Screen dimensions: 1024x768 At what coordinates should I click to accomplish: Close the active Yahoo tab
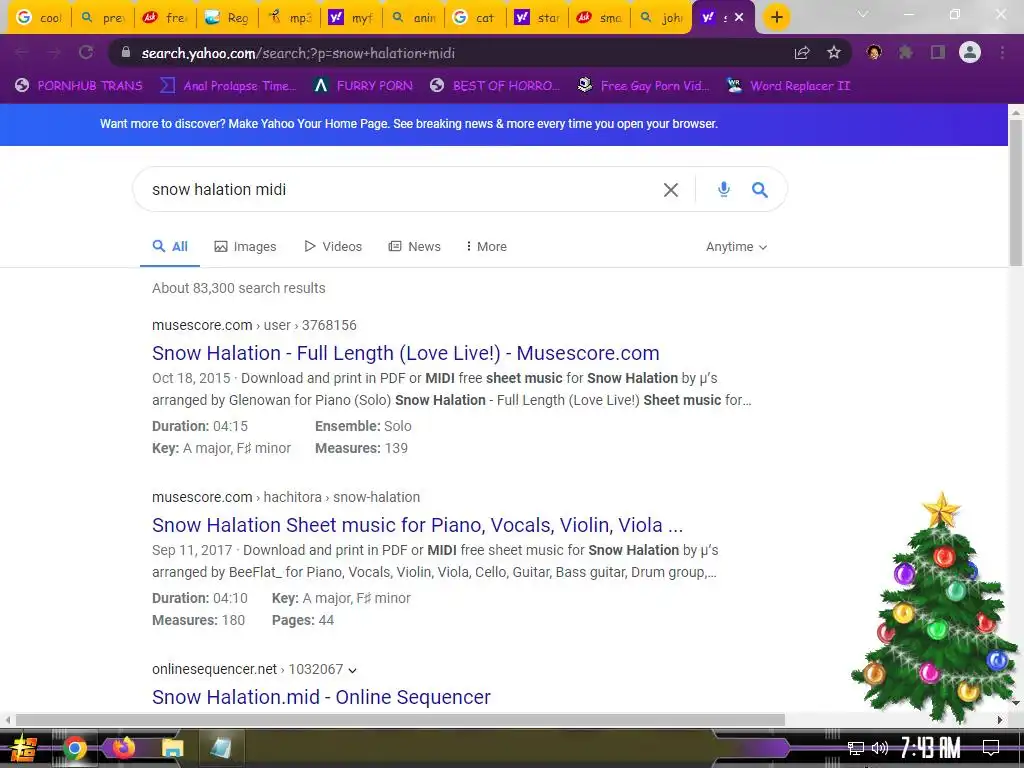pyautogui.click(x=739, y=18)
